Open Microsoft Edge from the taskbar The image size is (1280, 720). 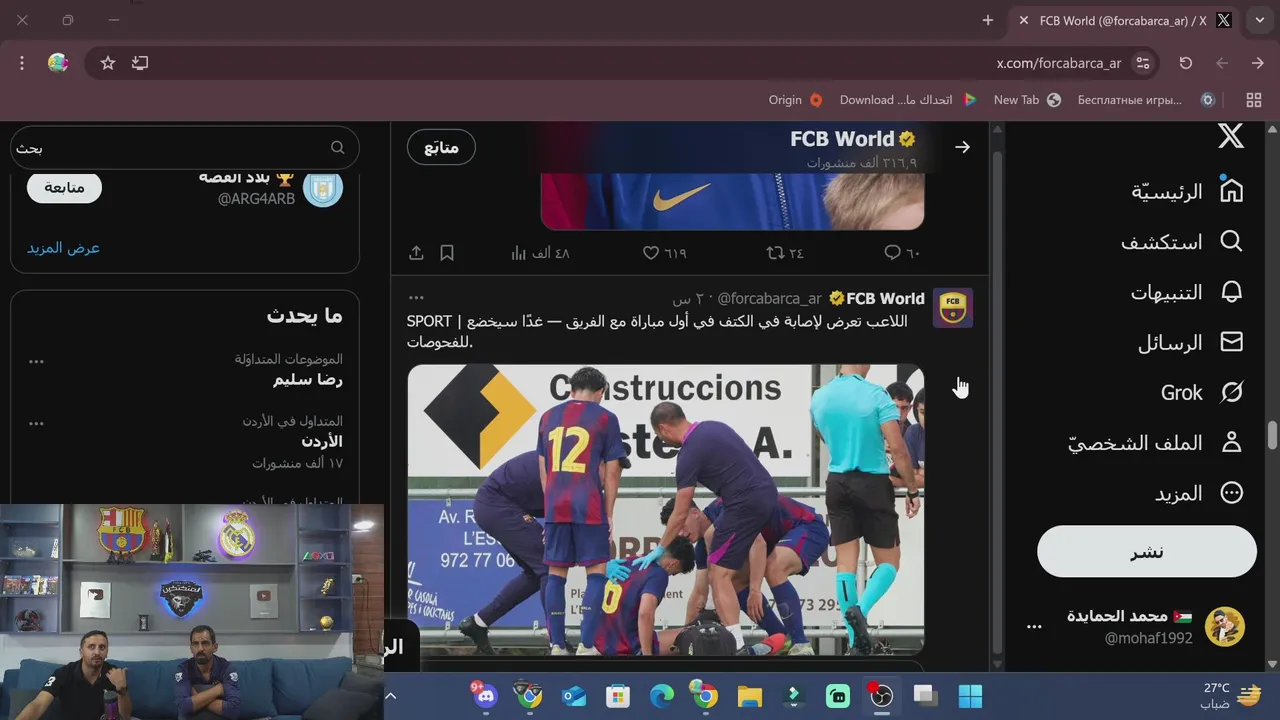coord(661,695)
